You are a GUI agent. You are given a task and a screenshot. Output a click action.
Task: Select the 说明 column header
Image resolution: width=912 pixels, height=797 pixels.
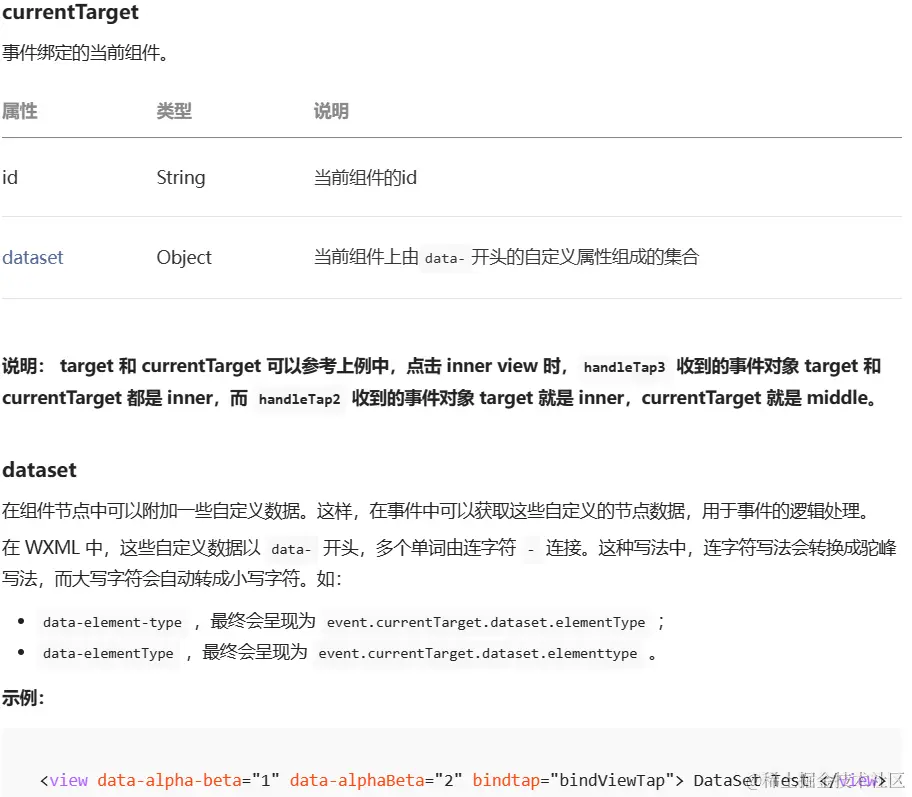point(331,111)
